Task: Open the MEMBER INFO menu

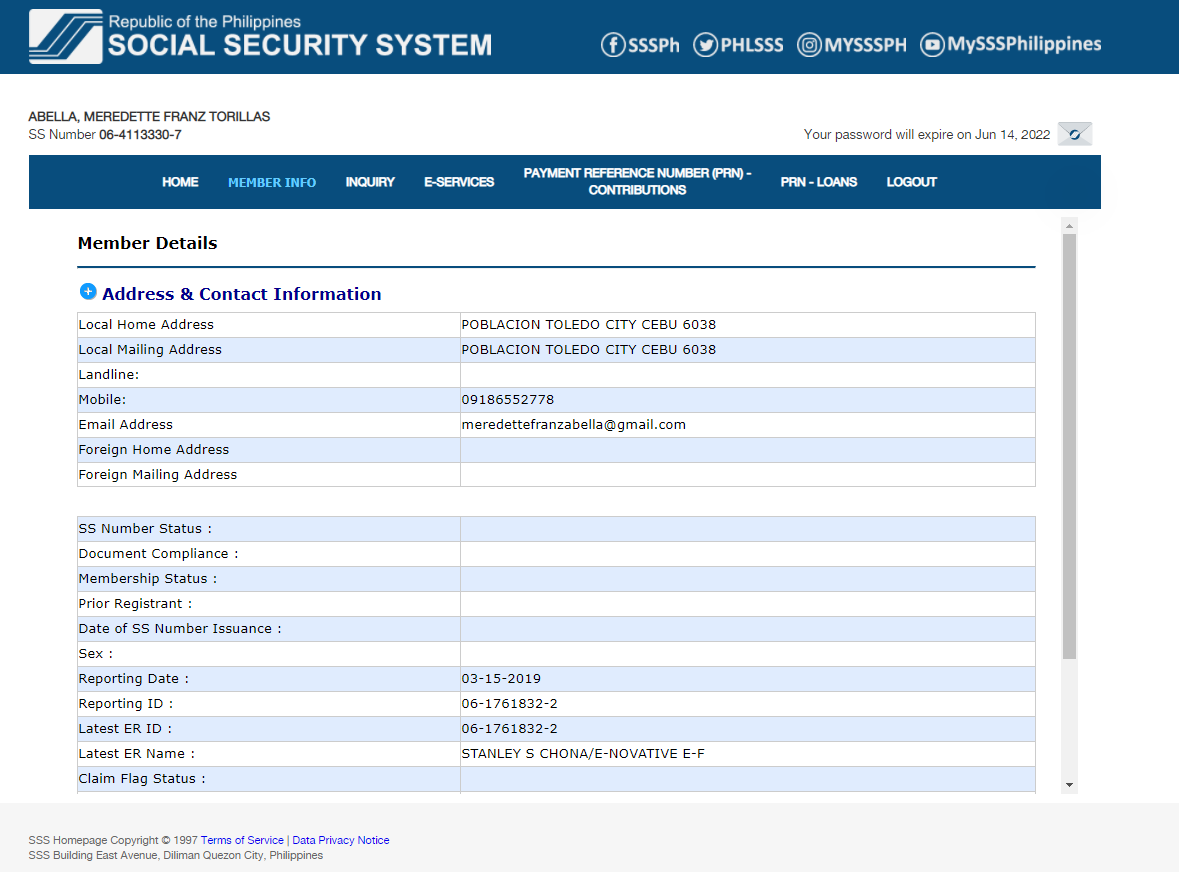Action: pos(272,182)
